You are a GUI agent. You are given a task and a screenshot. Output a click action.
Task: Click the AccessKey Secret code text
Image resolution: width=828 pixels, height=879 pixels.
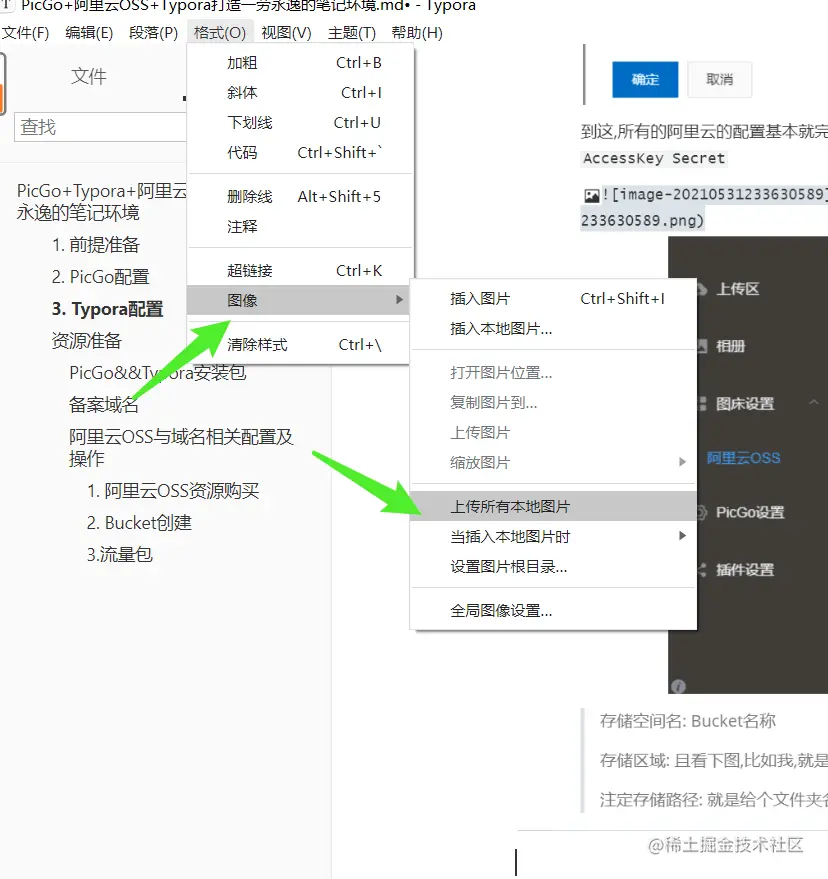click(654, 158)
